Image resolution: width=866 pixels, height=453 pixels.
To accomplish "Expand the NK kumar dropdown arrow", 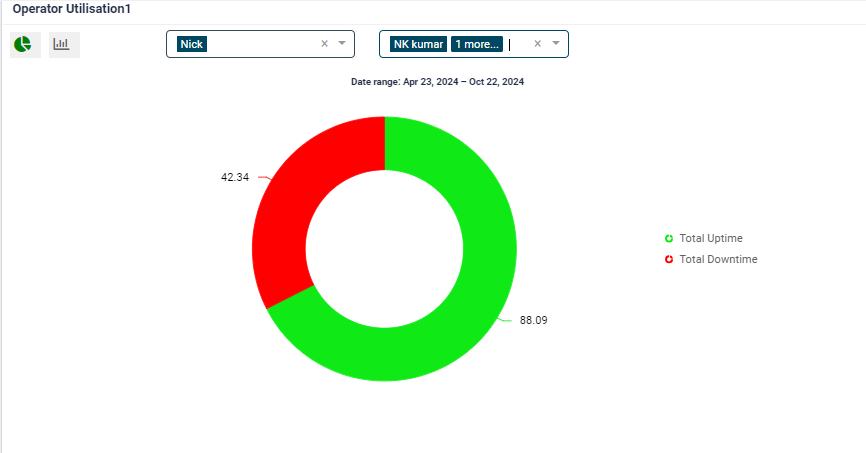I will 556,44.
